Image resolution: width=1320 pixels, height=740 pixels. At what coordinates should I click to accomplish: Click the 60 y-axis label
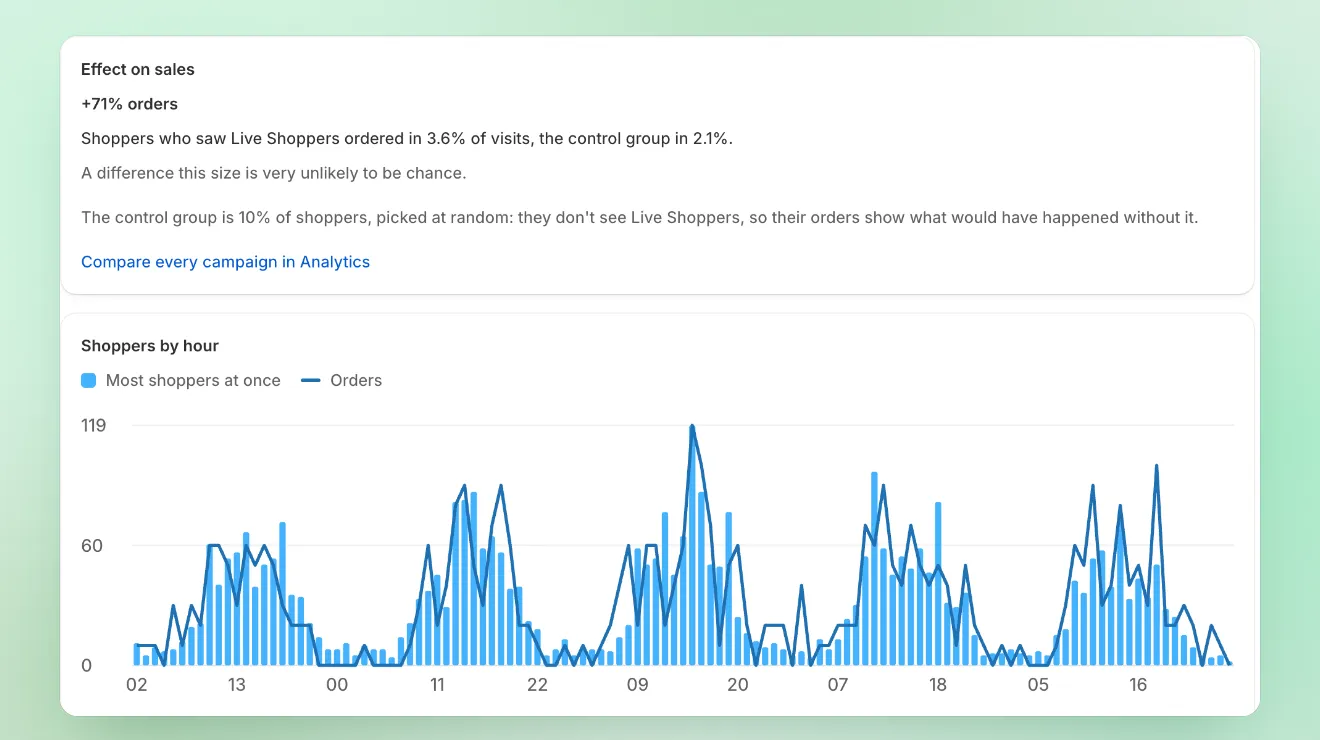click(92, 546)
